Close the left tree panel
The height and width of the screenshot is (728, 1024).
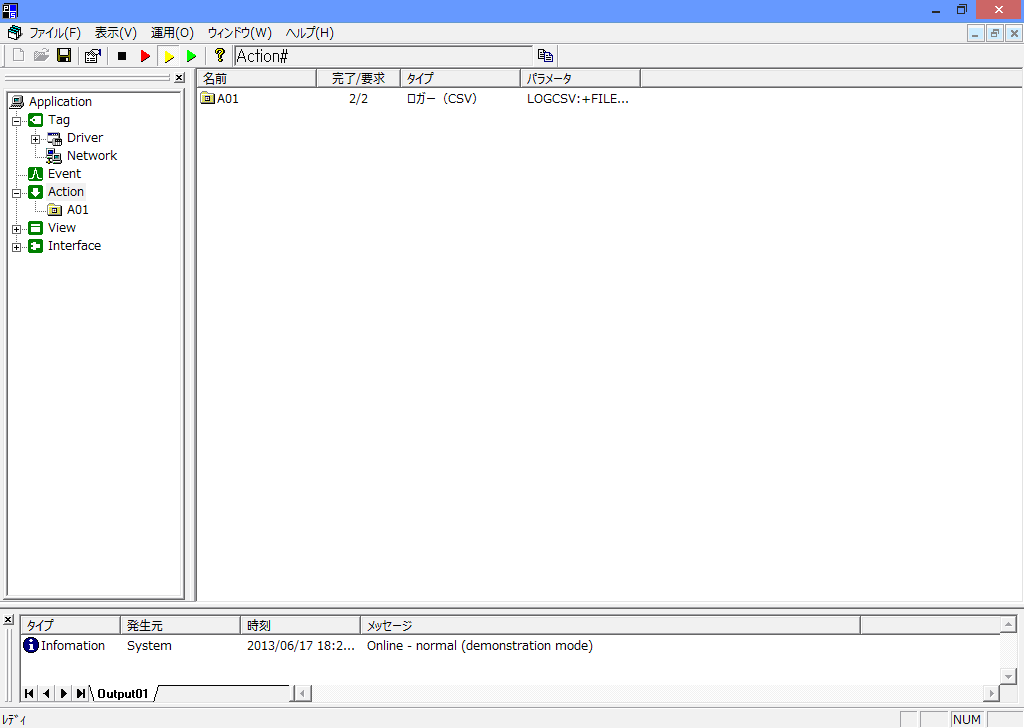coord(179,78)
